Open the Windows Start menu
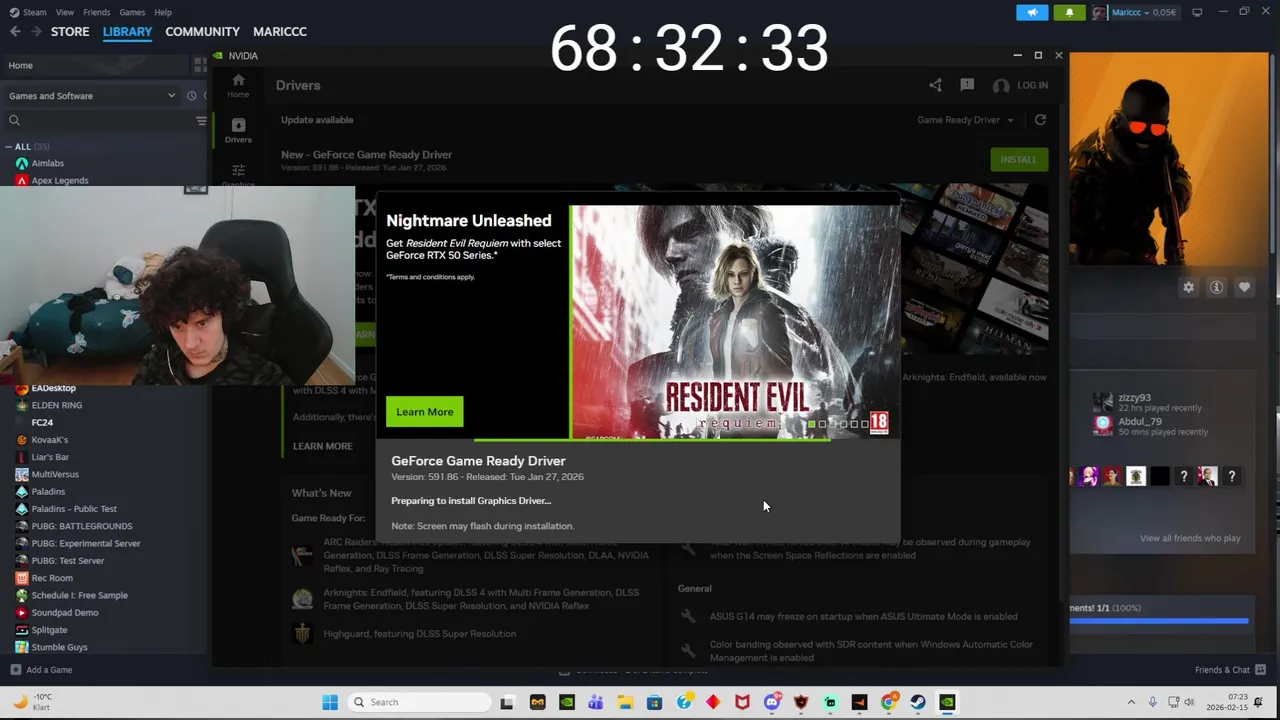Screen dimensions: 1280x720 [x=330, y=702]
